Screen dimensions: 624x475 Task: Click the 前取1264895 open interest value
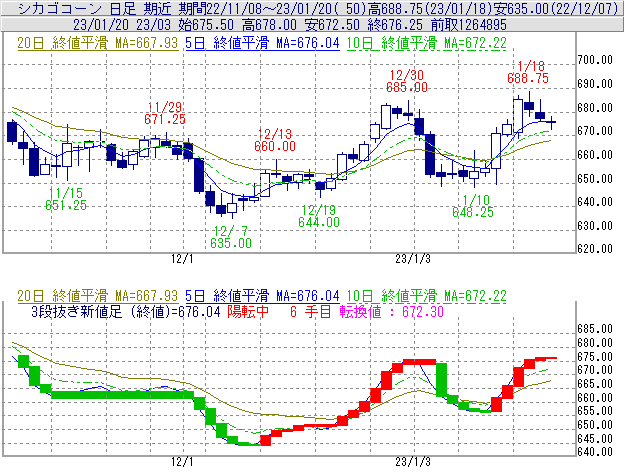[468, 25]
